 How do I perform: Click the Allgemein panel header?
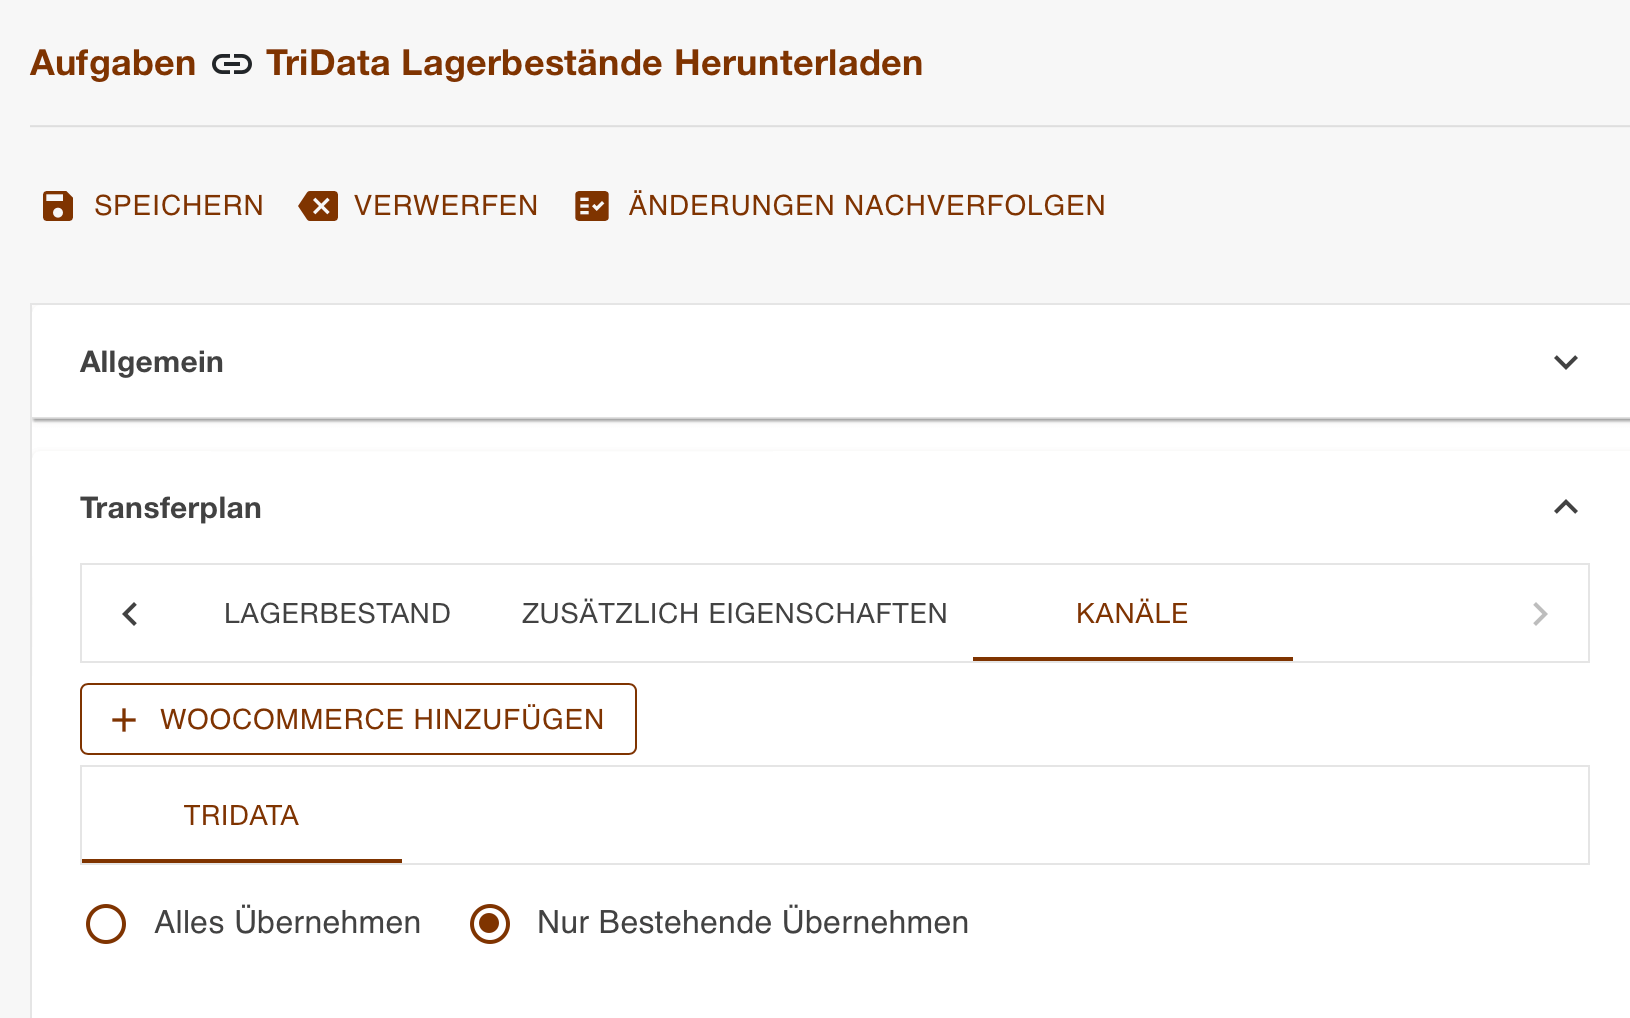831,362
